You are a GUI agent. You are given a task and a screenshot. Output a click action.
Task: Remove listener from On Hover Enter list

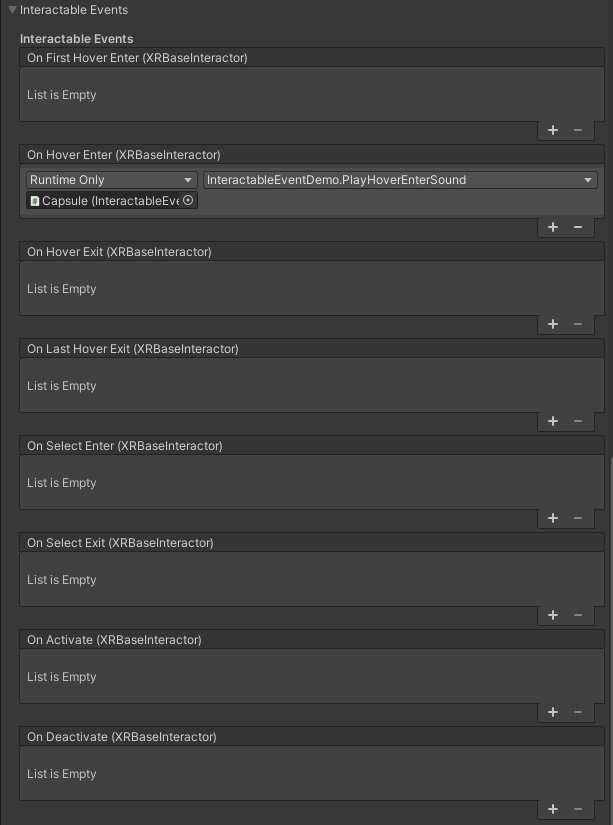pos(578,227)
